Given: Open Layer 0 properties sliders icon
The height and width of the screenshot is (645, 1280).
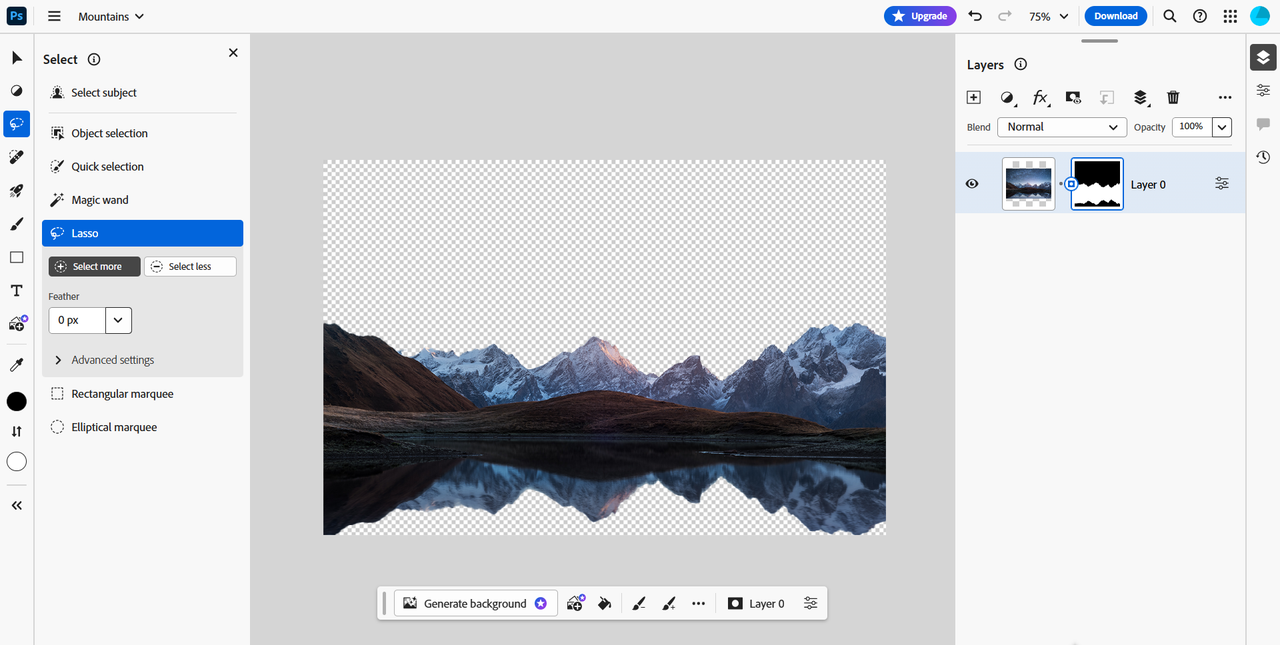Looking at the screenshot, I should tap(1222, 184).
